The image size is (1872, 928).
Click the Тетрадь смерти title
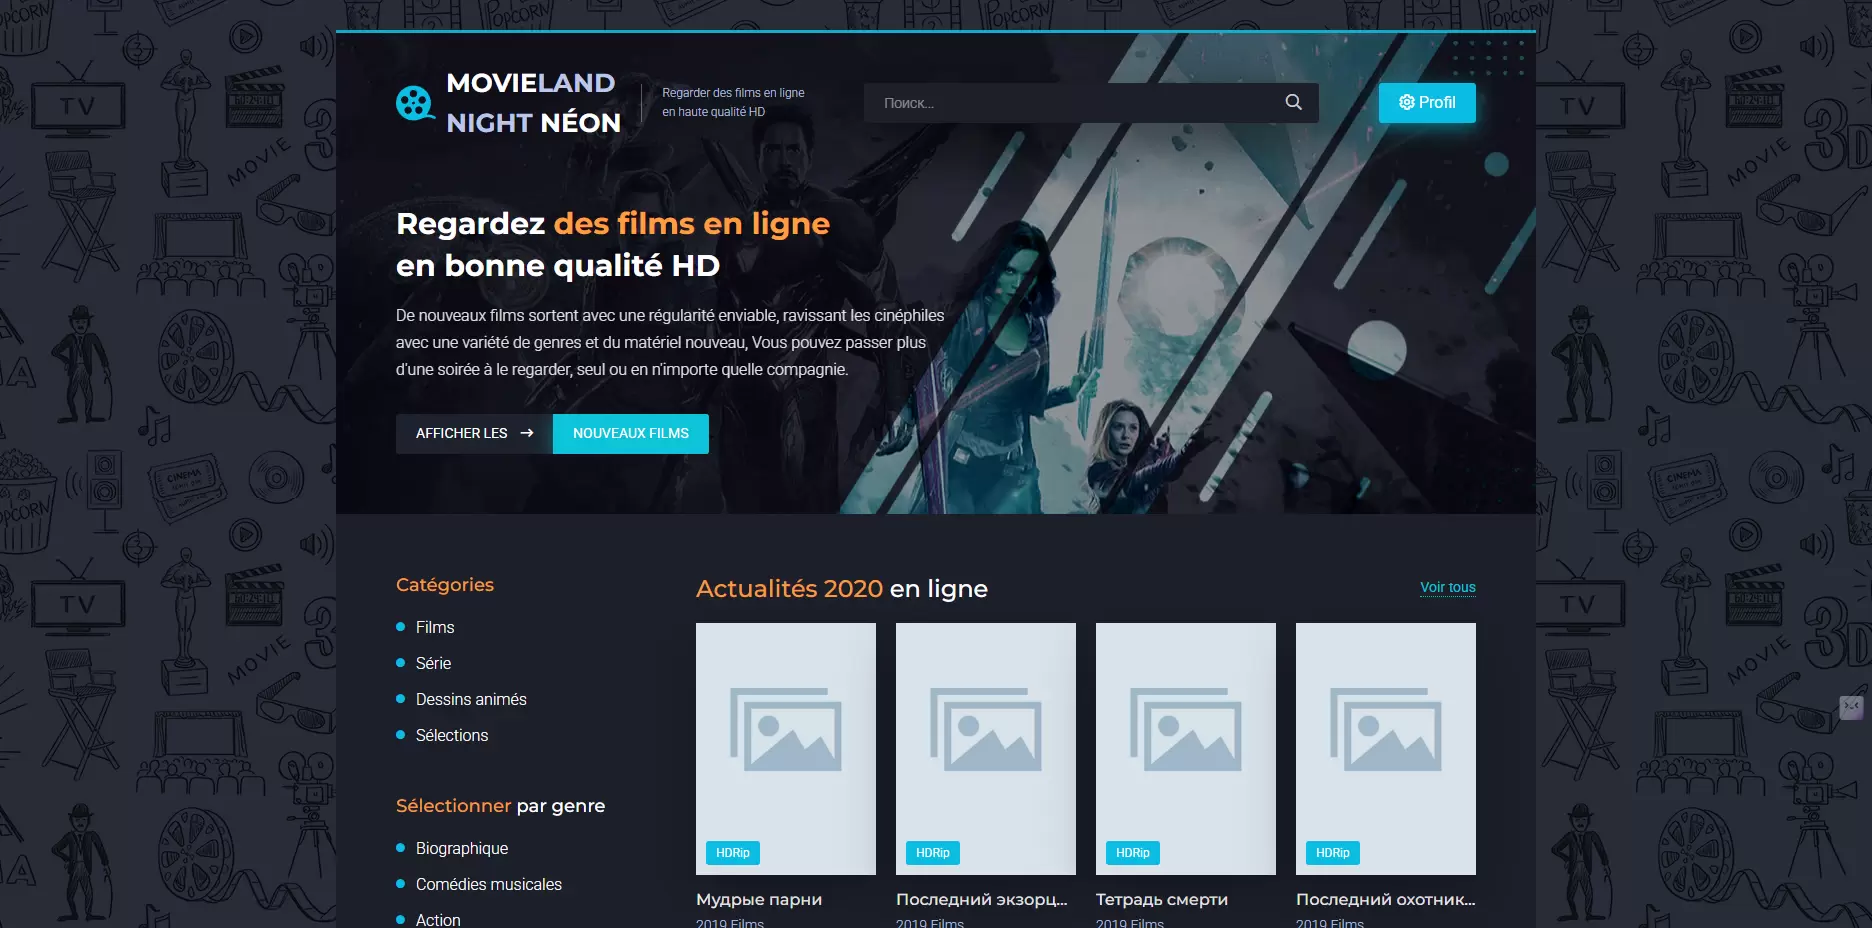point(1162,899)
